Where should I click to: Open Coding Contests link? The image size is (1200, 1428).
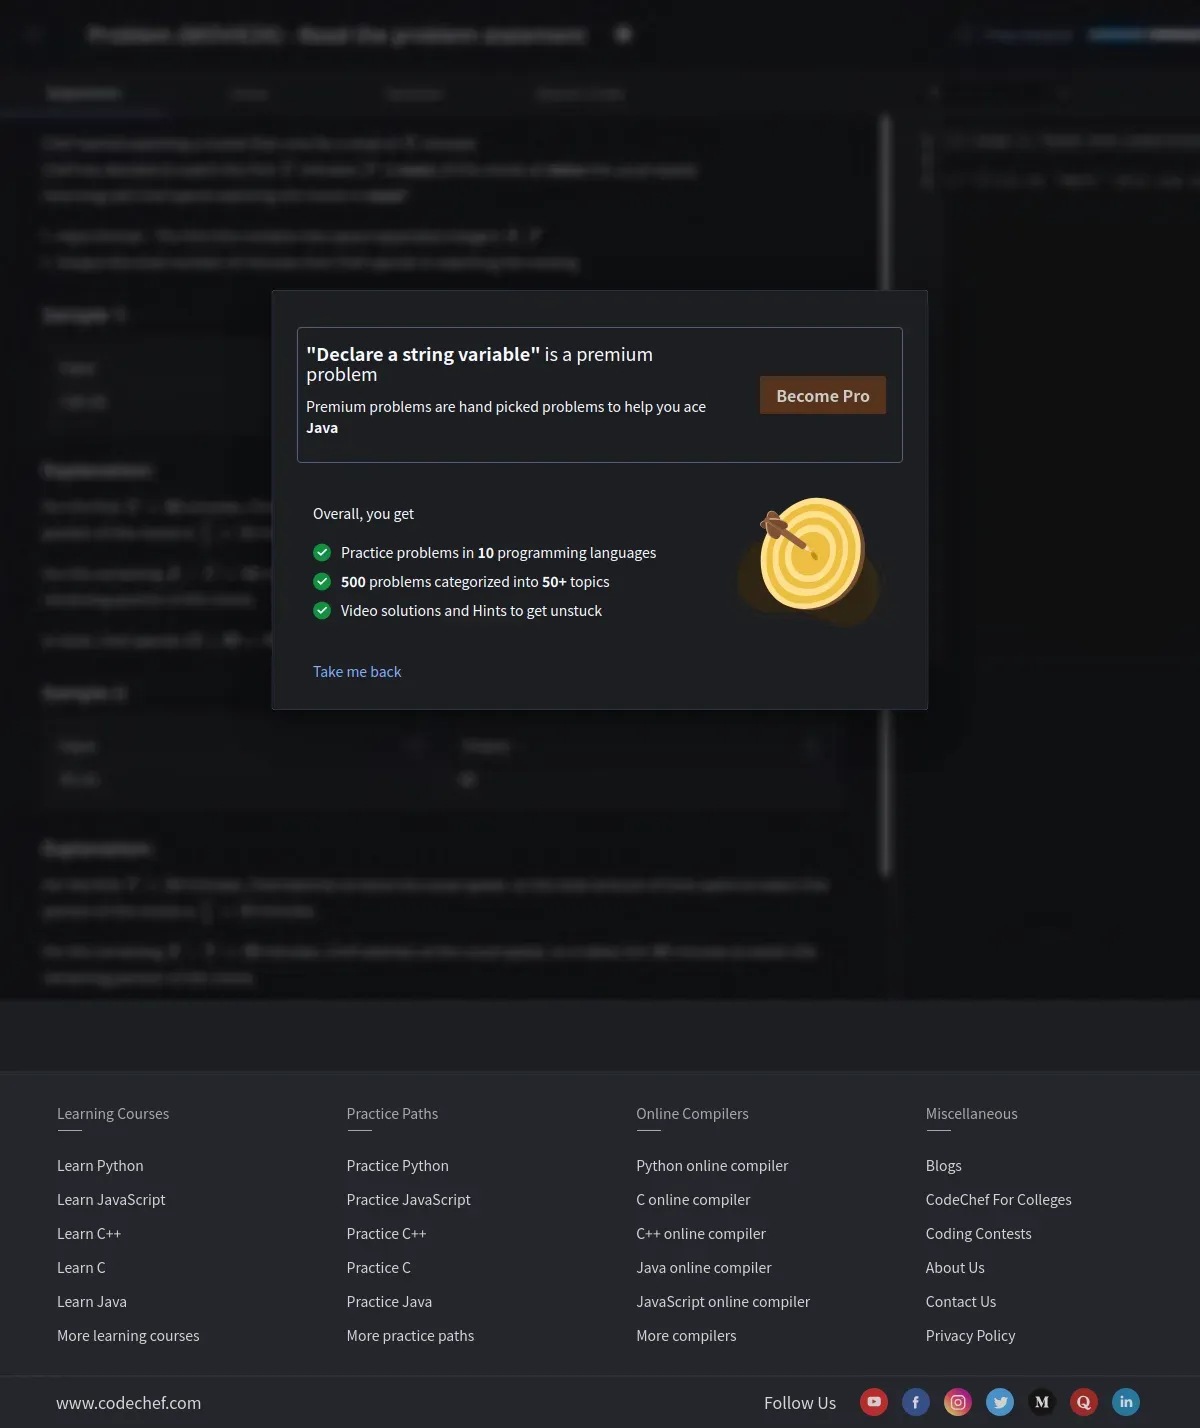pyautogui.click(x=978, y=1233)
